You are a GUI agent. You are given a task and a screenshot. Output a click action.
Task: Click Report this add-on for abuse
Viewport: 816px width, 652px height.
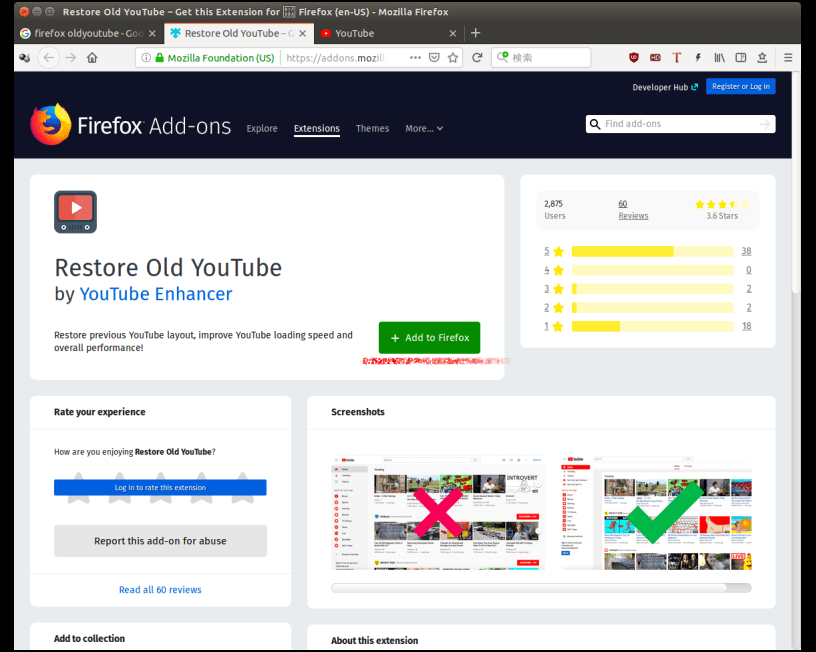point(160,541)
